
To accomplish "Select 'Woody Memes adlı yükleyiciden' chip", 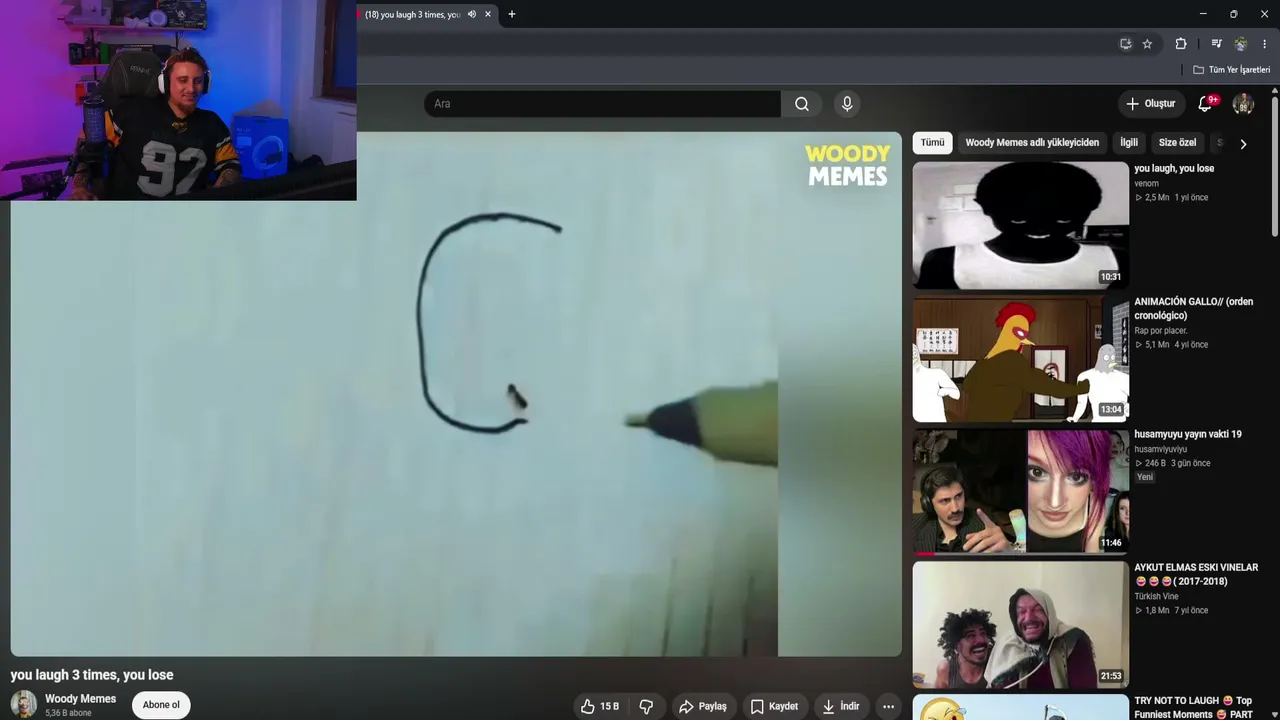I will click(1032, 143).
